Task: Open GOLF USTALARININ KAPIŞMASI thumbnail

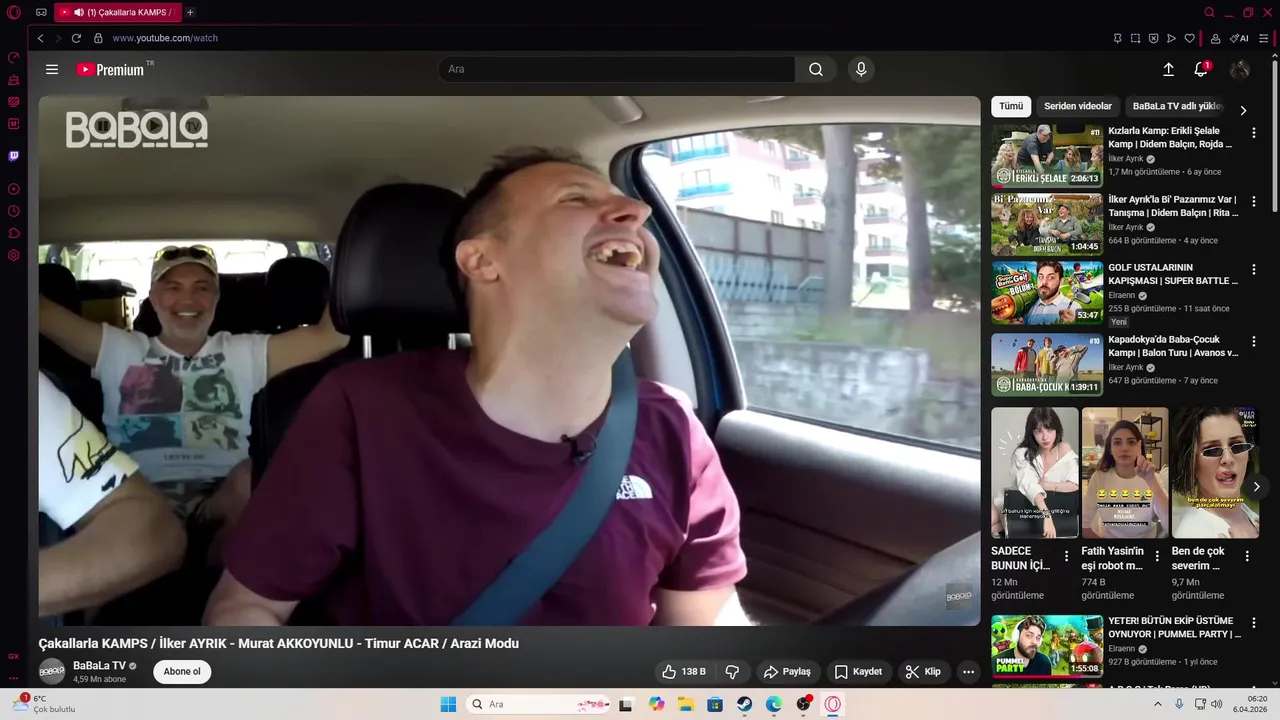Action: click(x=1047, y=293)
